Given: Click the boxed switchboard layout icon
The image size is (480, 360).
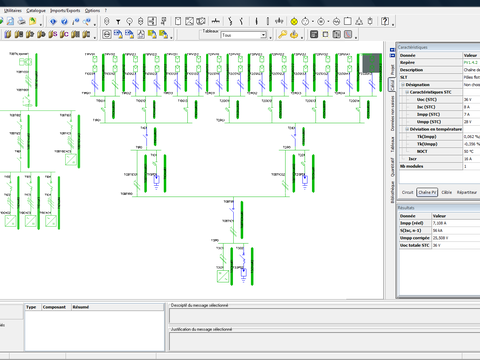Looking at the screenshot, I should [x=152, y=22].
